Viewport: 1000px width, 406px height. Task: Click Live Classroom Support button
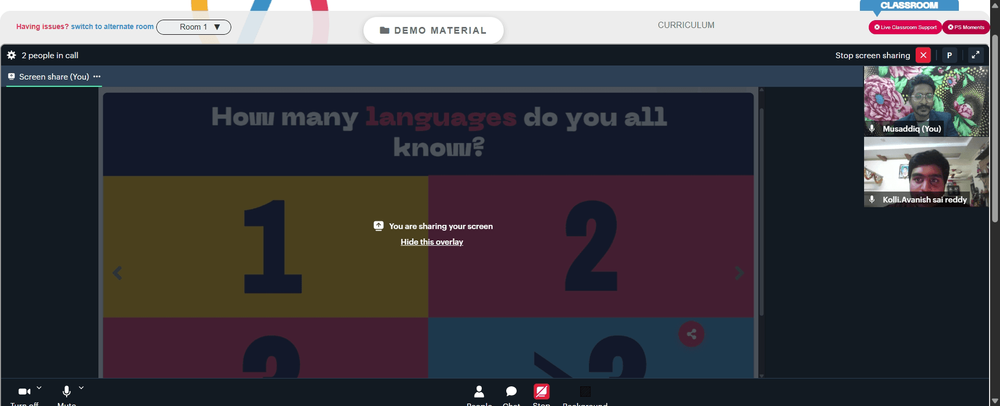[905, 27]
